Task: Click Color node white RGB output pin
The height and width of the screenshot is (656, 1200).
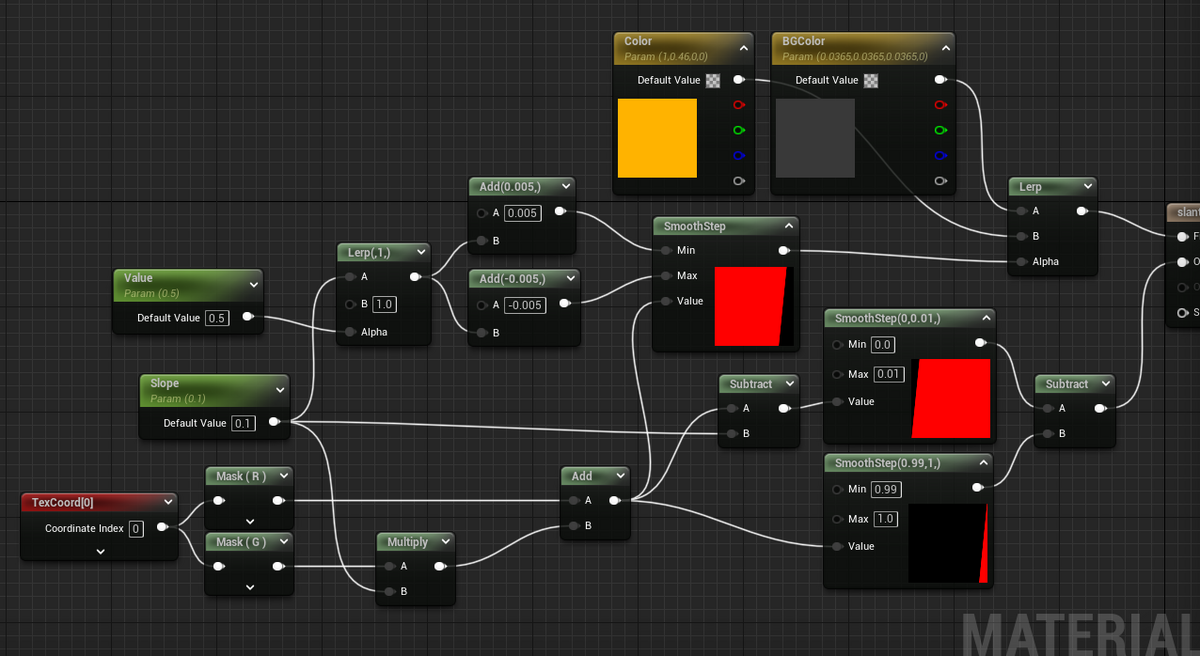Action: point(739,79)
